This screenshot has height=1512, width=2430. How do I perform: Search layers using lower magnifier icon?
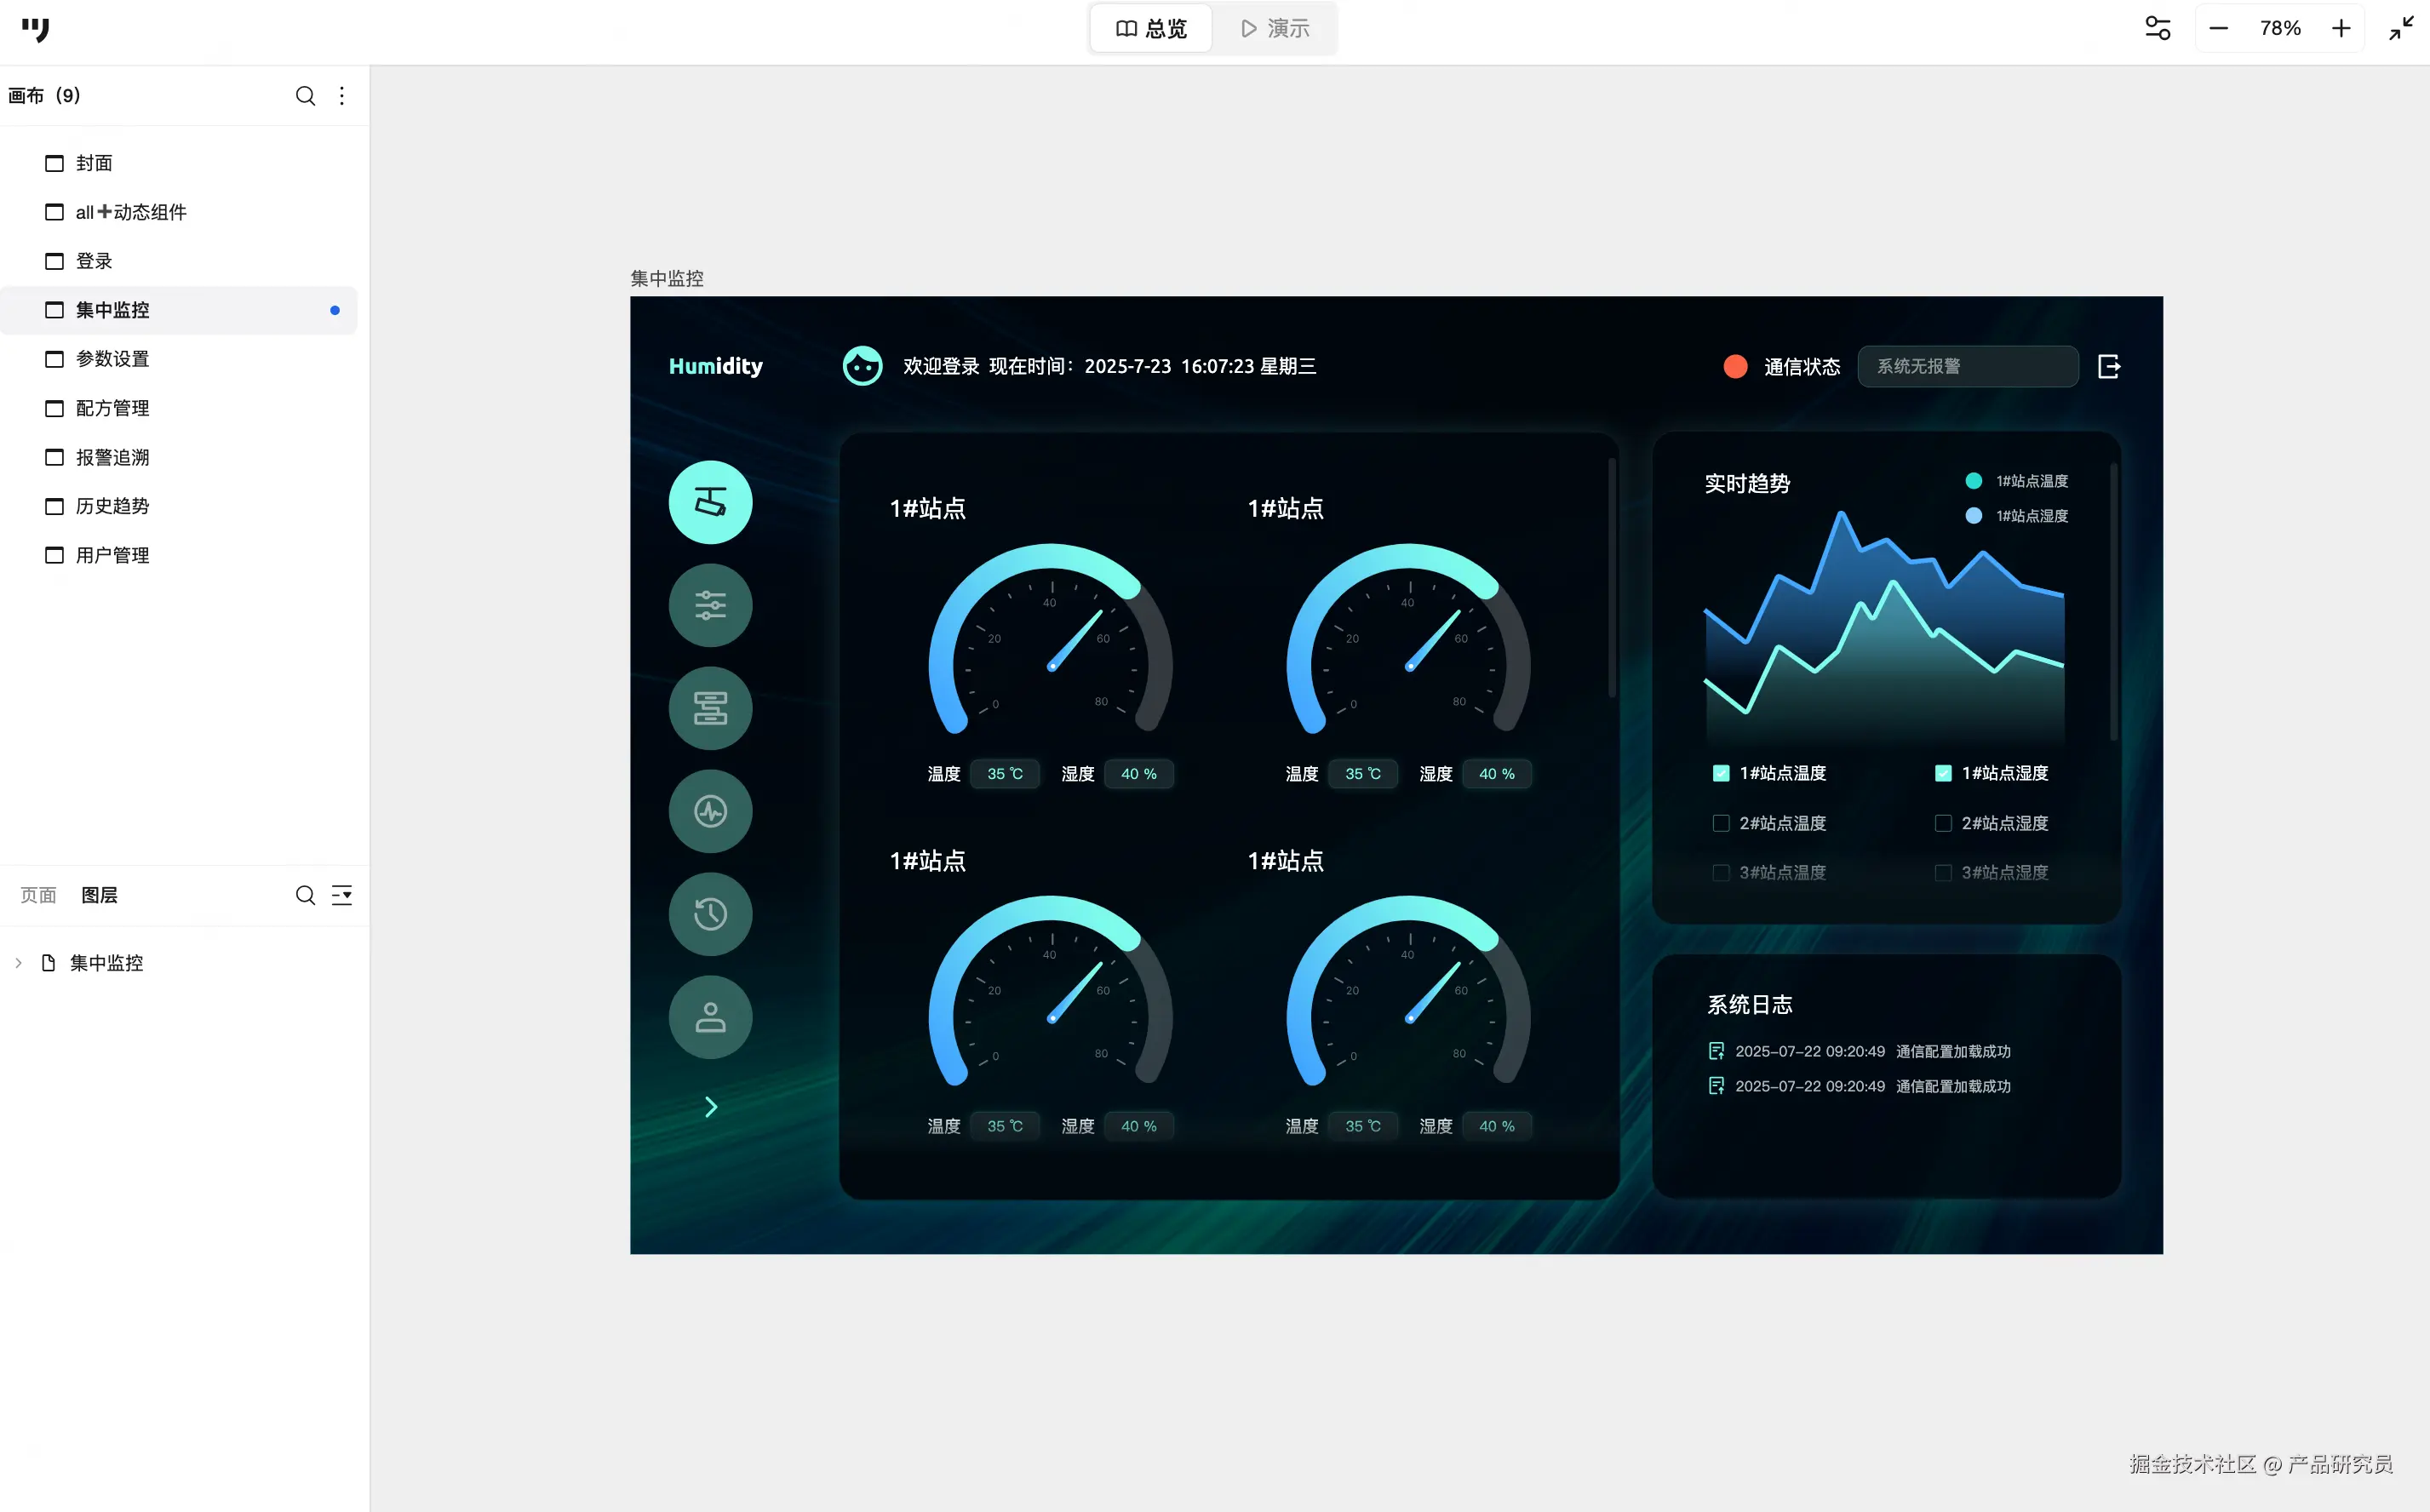pyautogui.click(x=305, y=895)
